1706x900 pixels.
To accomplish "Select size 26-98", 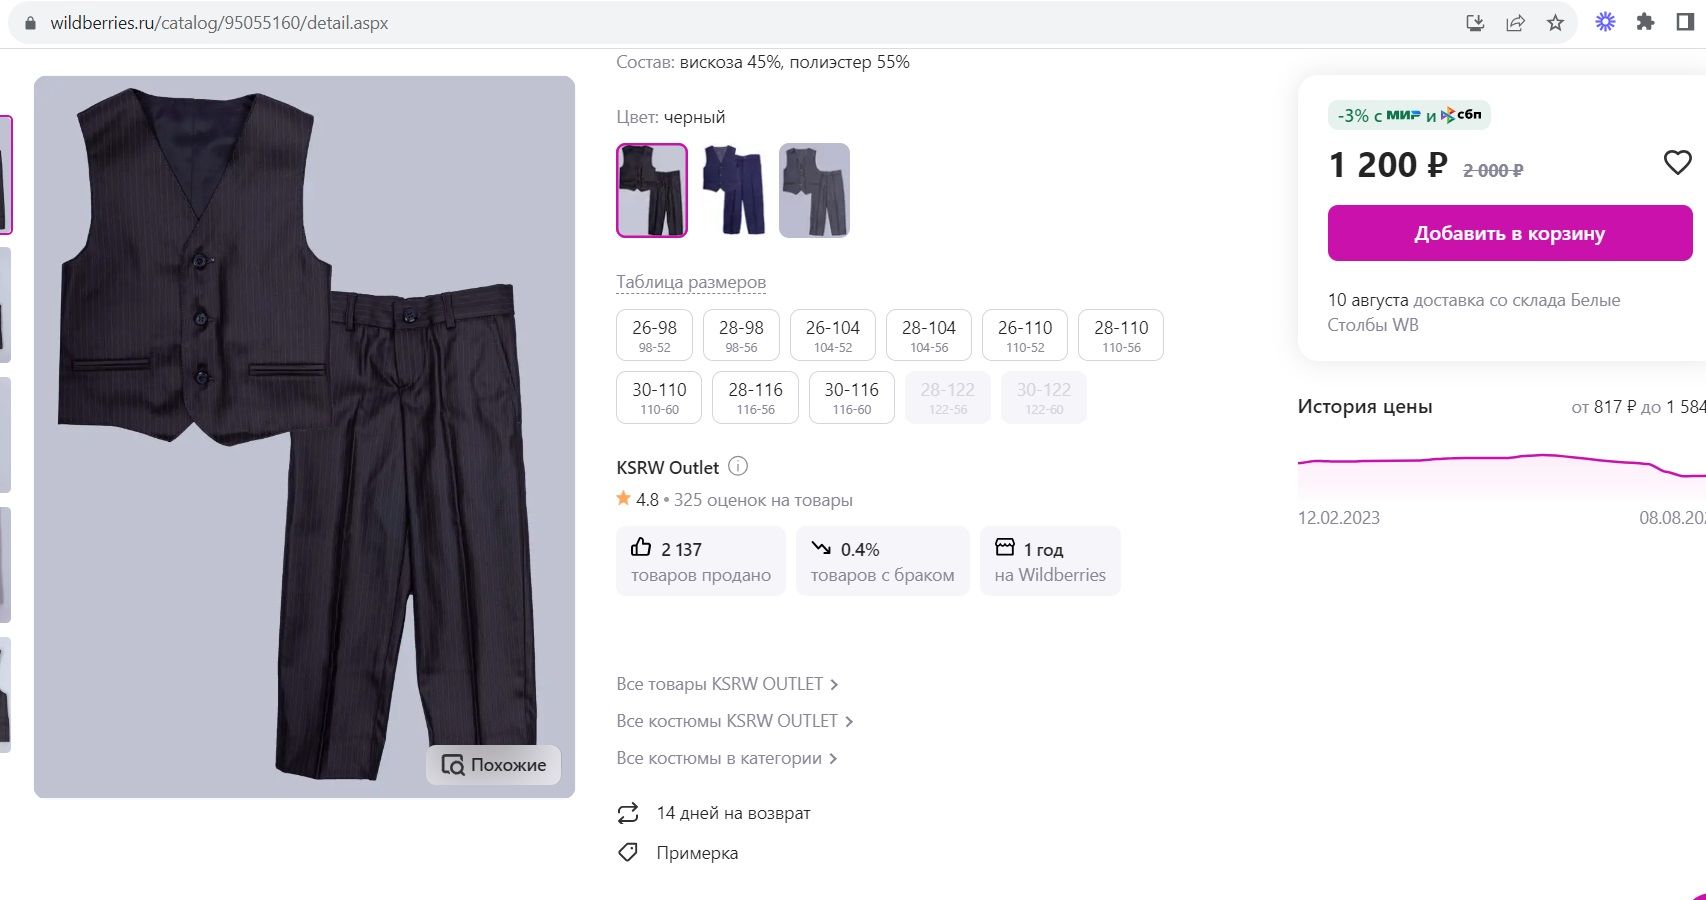I will [654, 335].
